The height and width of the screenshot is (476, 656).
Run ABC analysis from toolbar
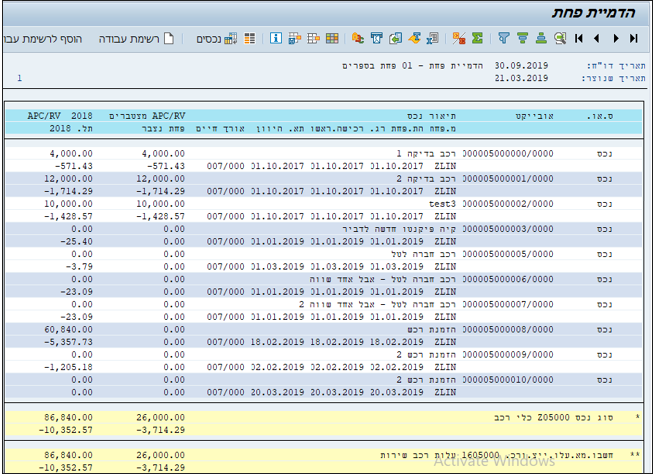[x=358, y=38]
